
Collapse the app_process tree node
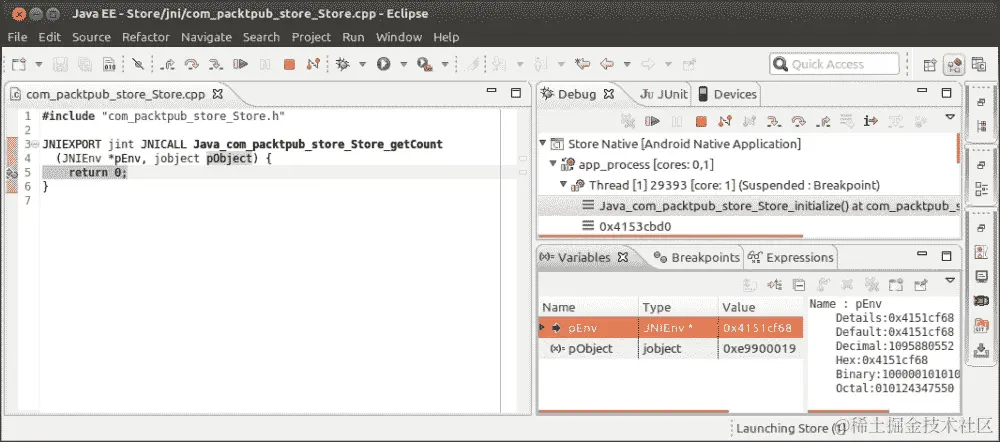coord(553,165)
